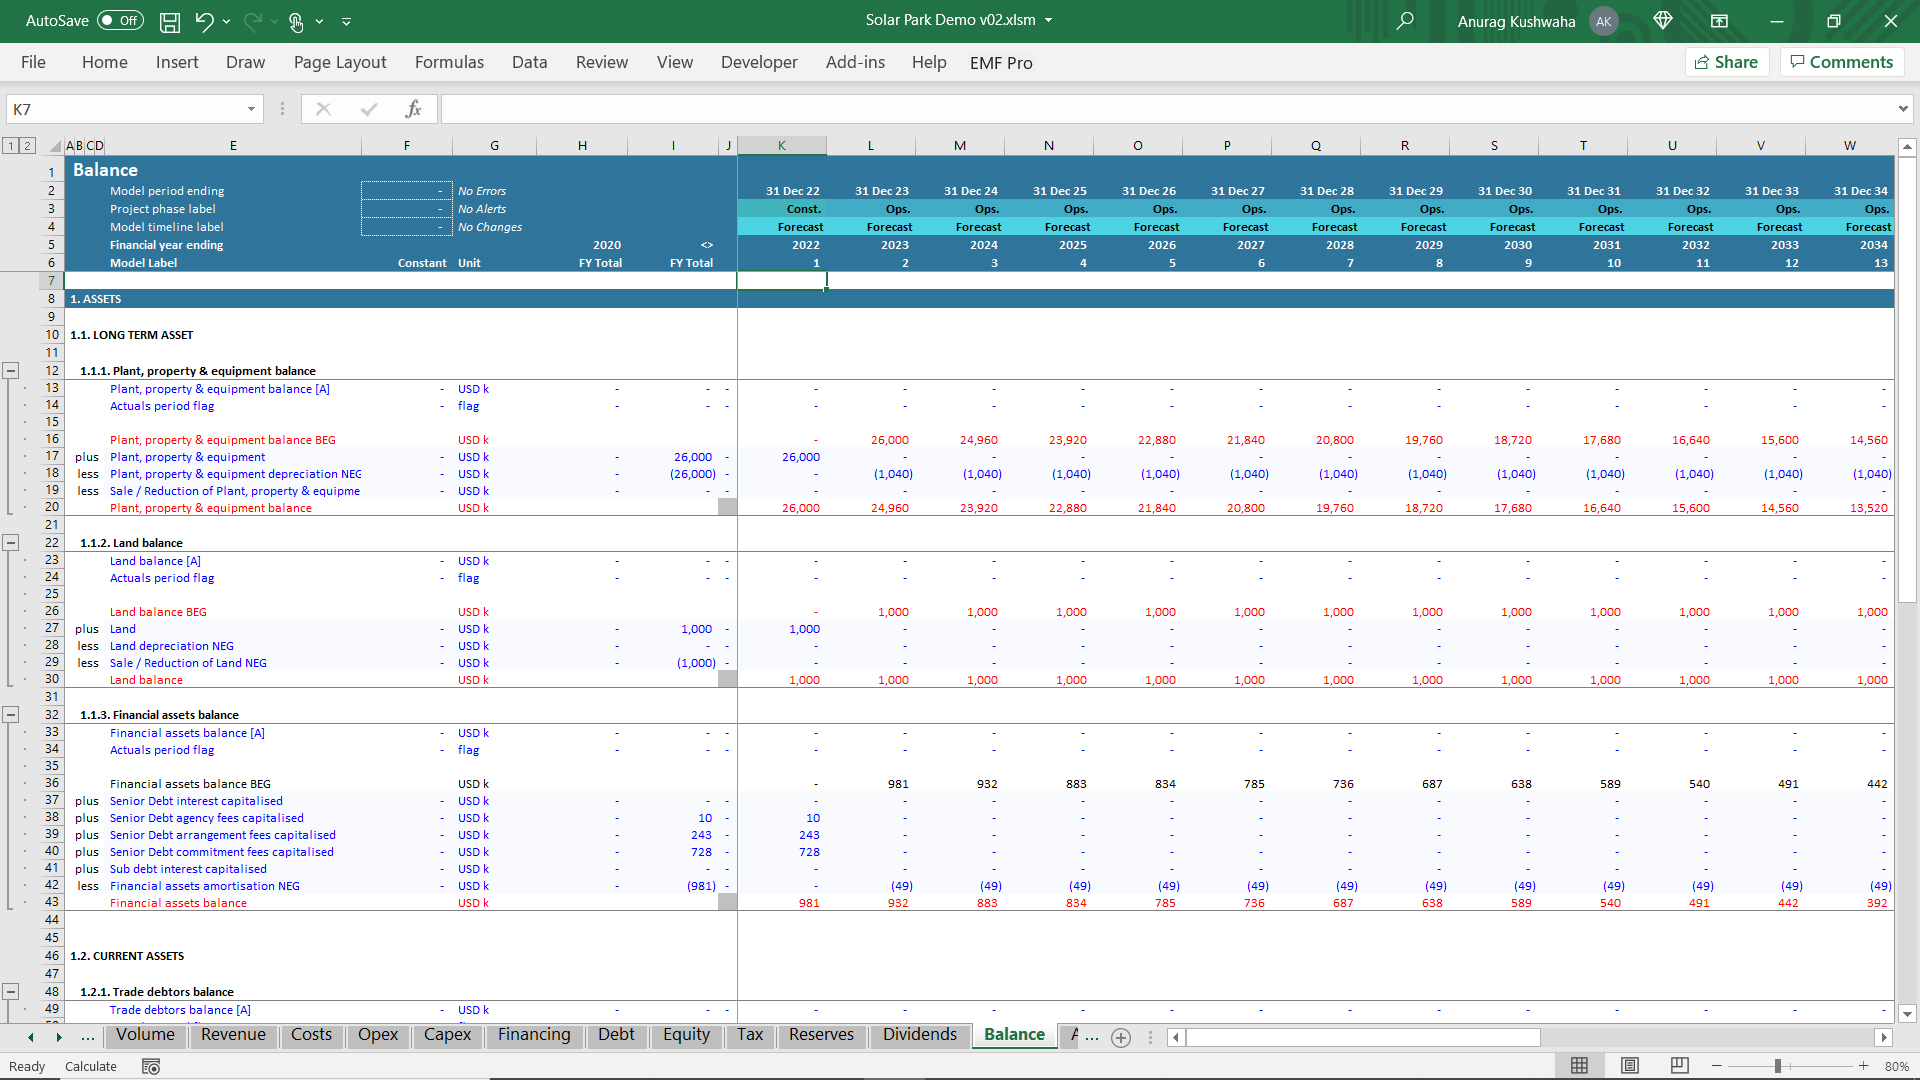Switch to the Dividends sheet tab
Image resolution: width=1920 pixels, height=1080 pixels.
919,1035
